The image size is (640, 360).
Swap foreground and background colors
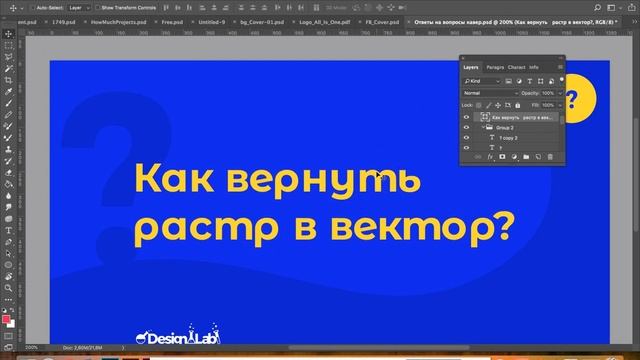tap(12, 310)
